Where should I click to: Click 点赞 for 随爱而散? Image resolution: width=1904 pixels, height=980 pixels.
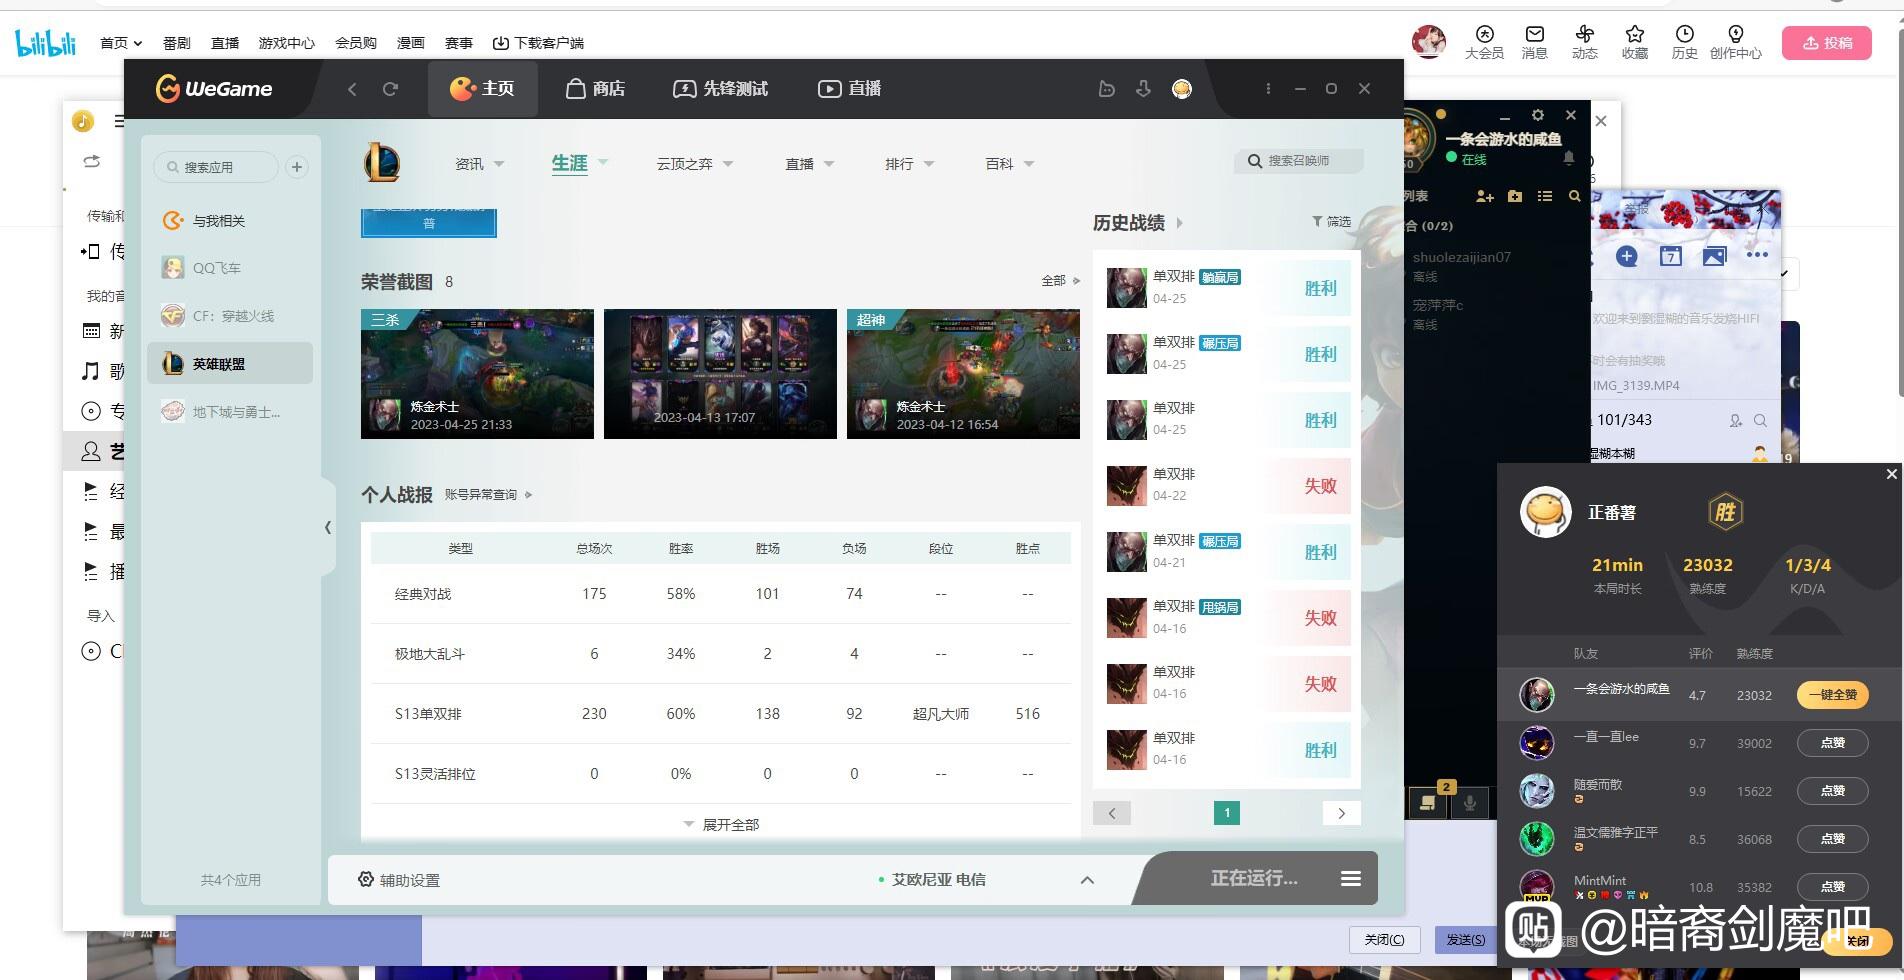(1833, 791)
